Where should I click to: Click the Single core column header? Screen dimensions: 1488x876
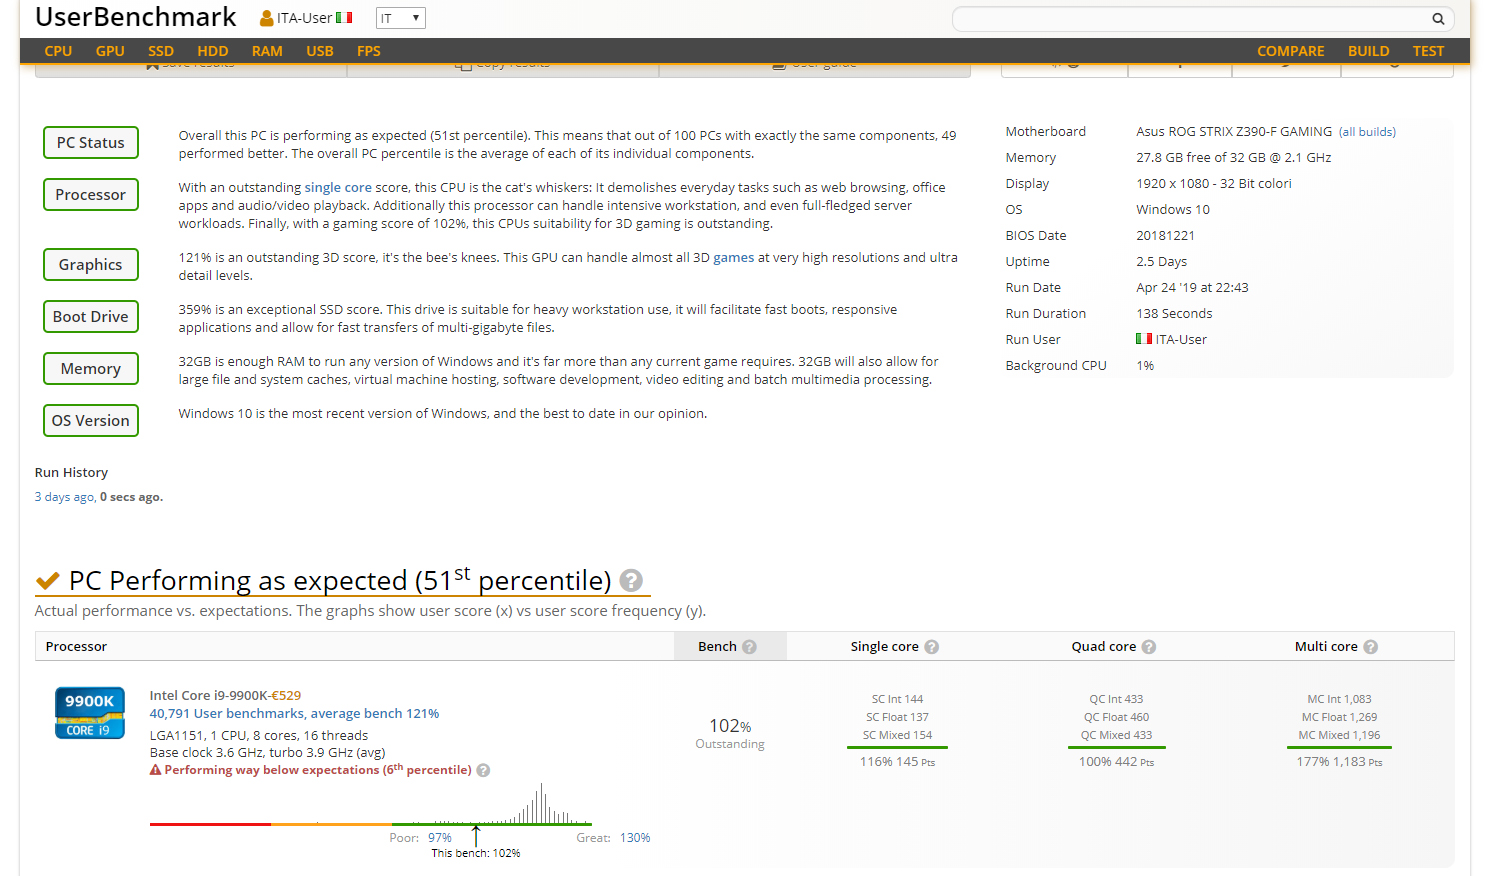[x=884, y=647]
